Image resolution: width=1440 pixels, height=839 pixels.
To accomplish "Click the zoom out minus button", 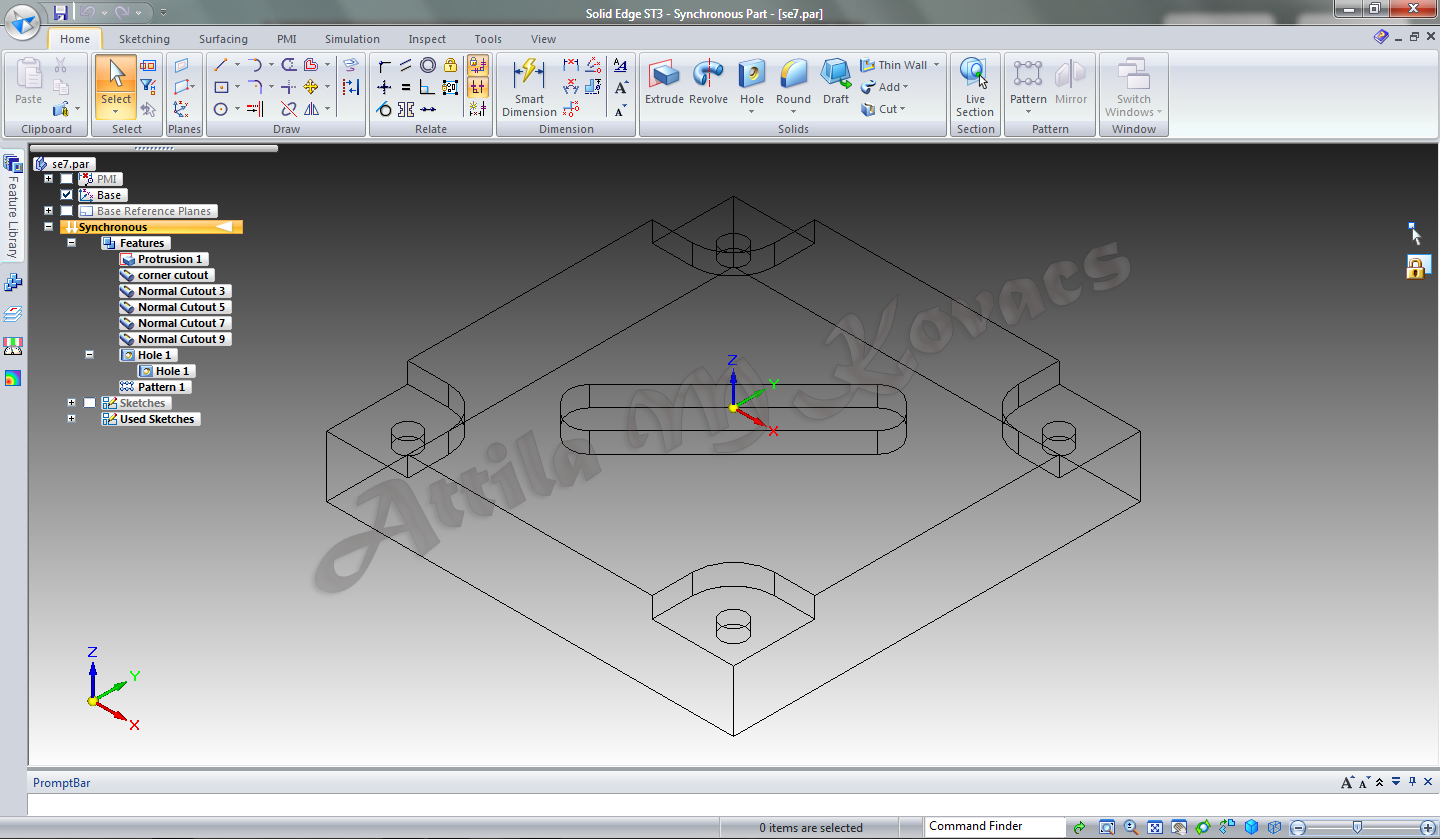I will [x=1297, y=827].
